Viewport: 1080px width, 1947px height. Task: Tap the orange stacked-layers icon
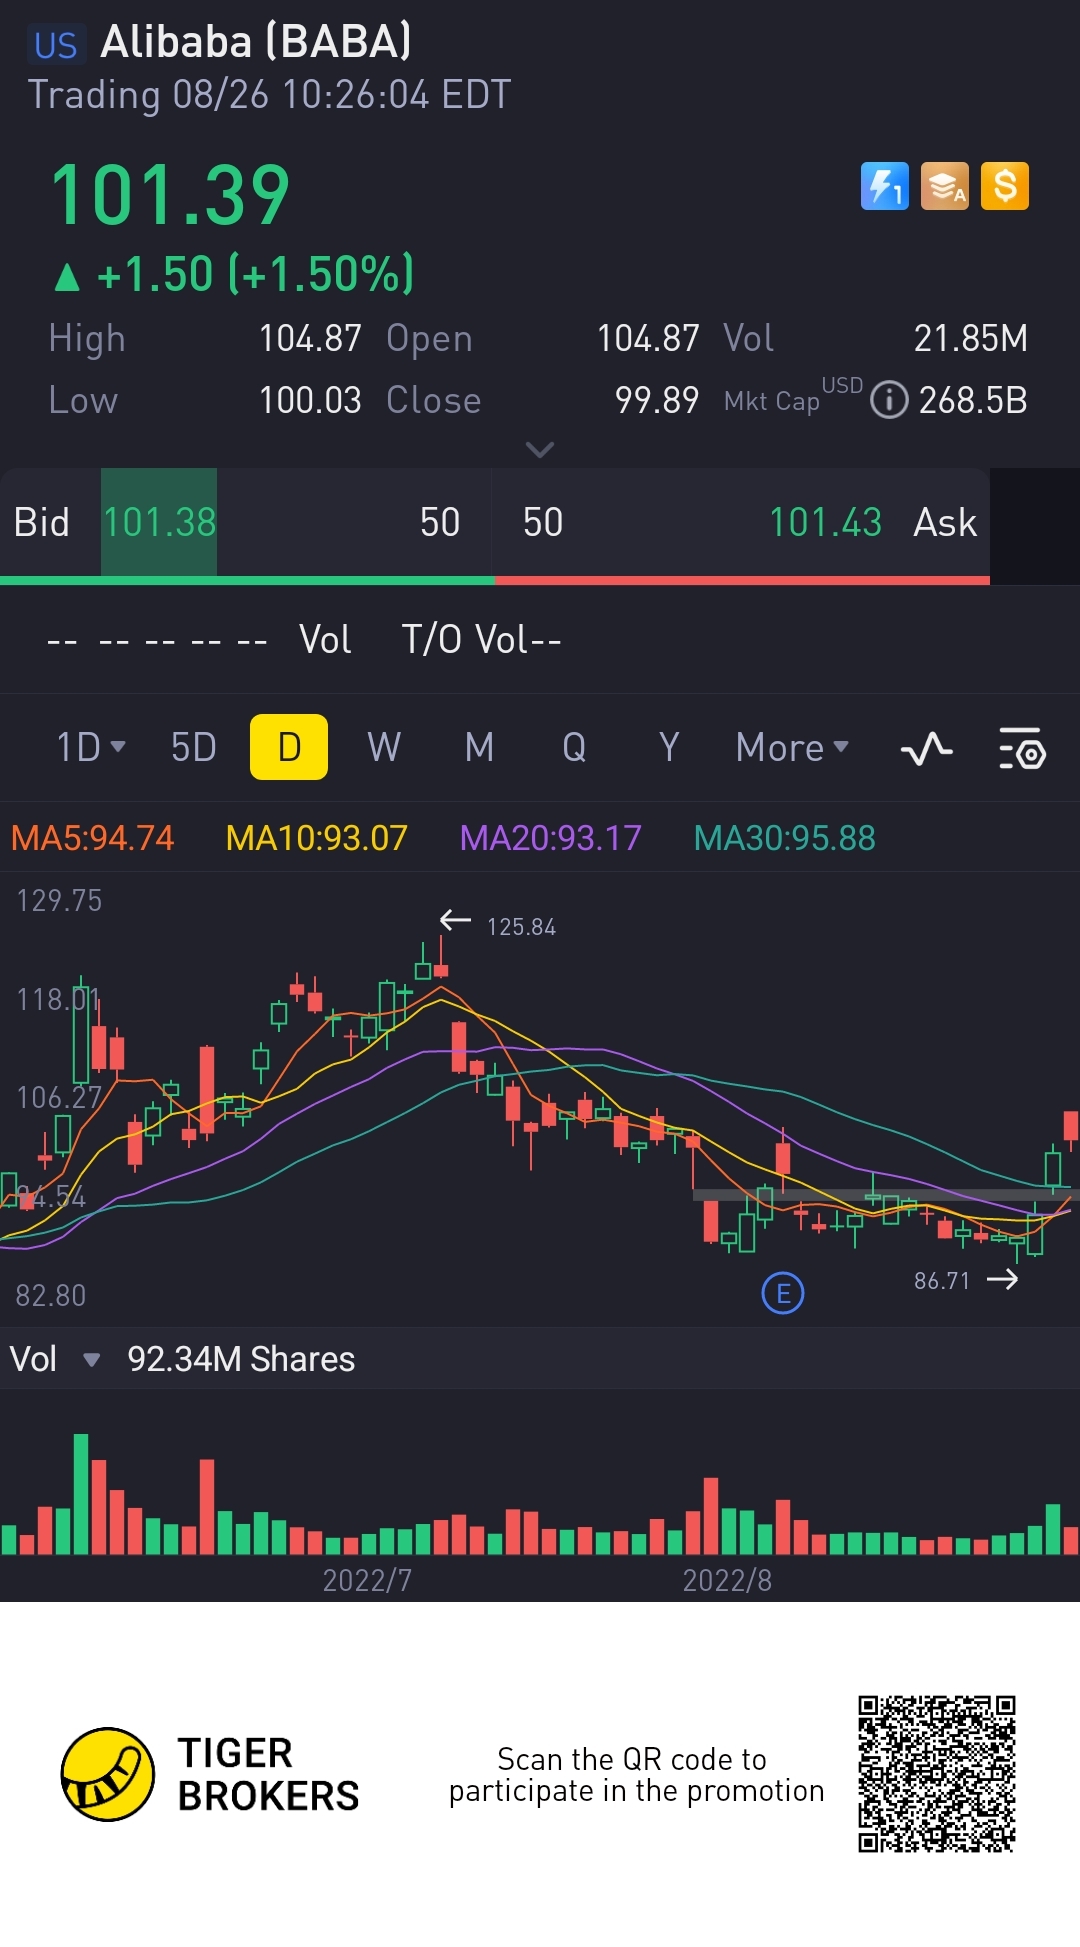(945, 186)
